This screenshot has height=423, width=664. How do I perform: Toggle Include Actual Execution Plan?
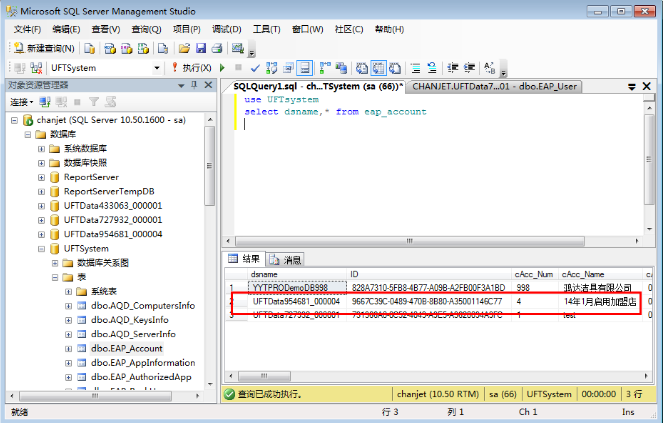pos(325,68)
